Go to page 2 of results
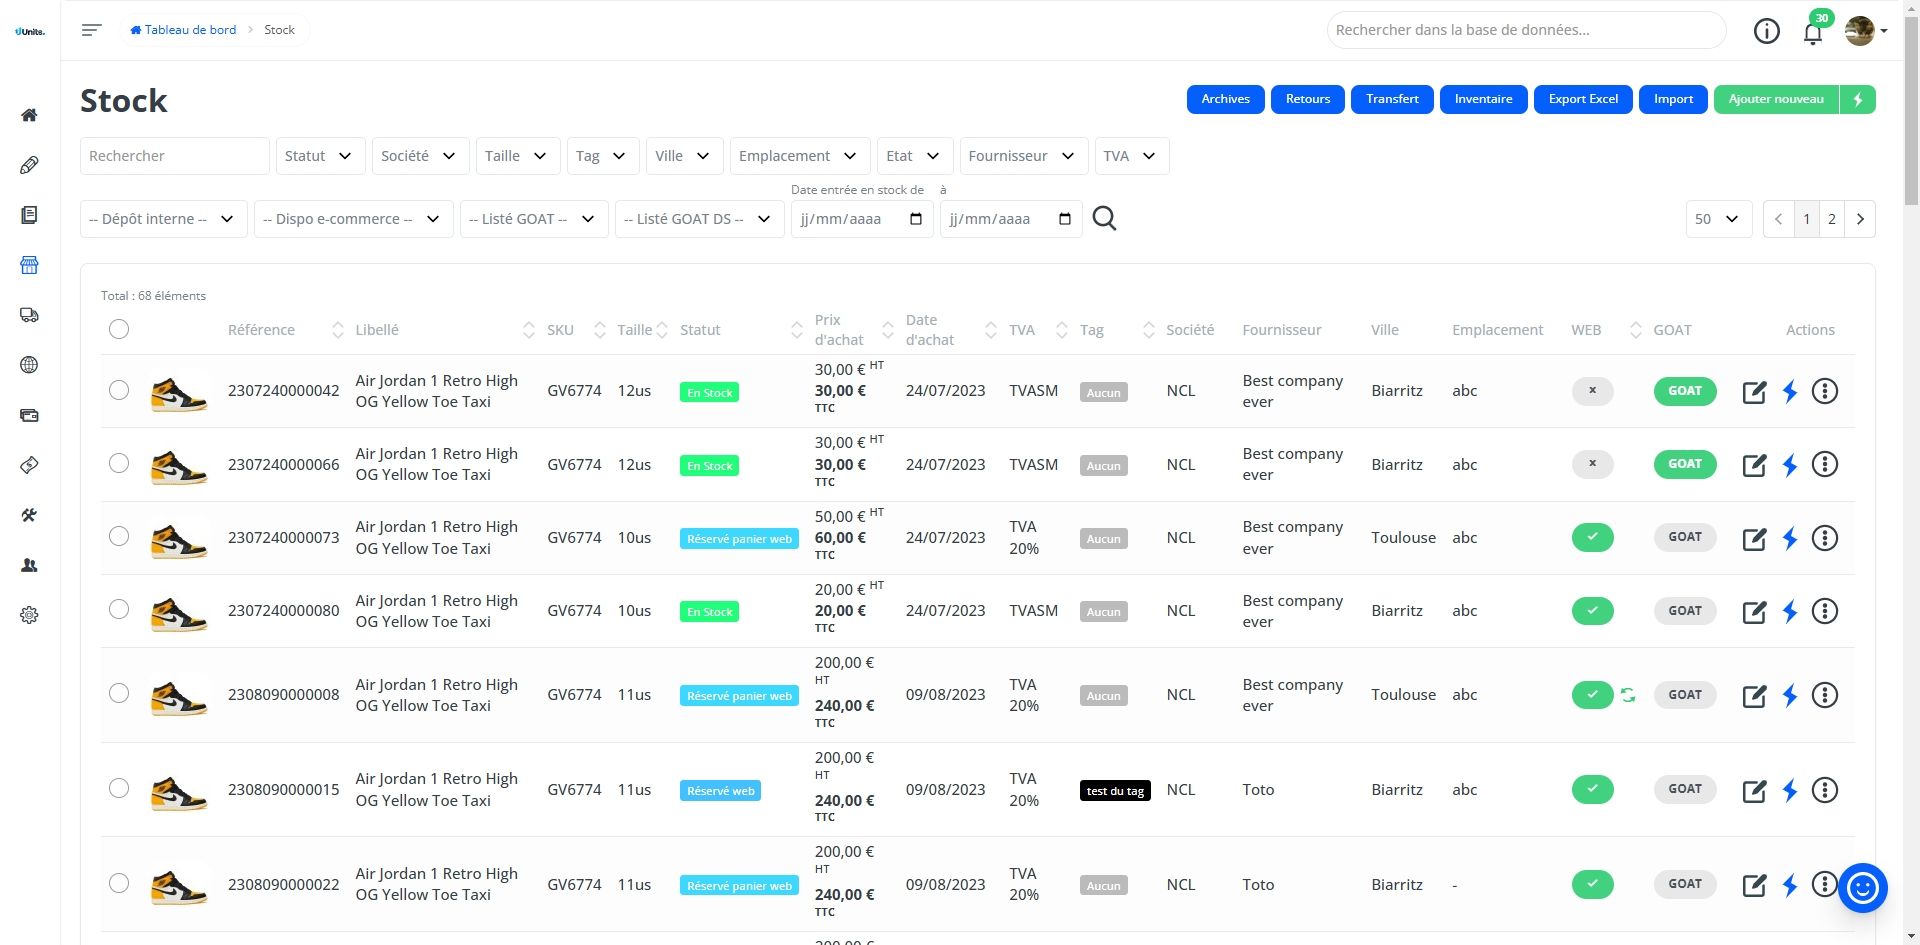The image size is (1920, 945). [x=1832, y=219]
